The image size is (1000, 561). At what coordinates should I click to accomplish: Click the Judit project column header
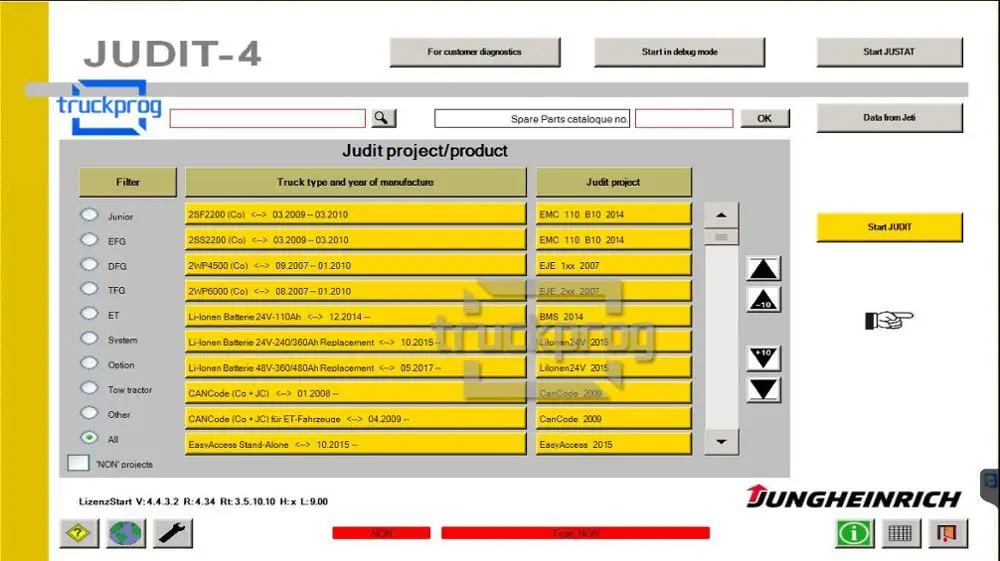tap(614, 182)
